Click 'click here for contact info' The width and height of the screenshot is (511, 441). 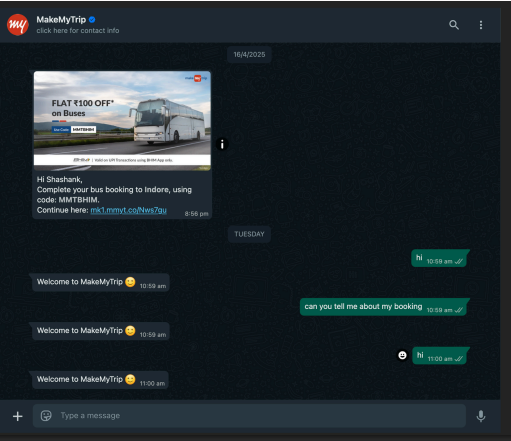point(78,31)
